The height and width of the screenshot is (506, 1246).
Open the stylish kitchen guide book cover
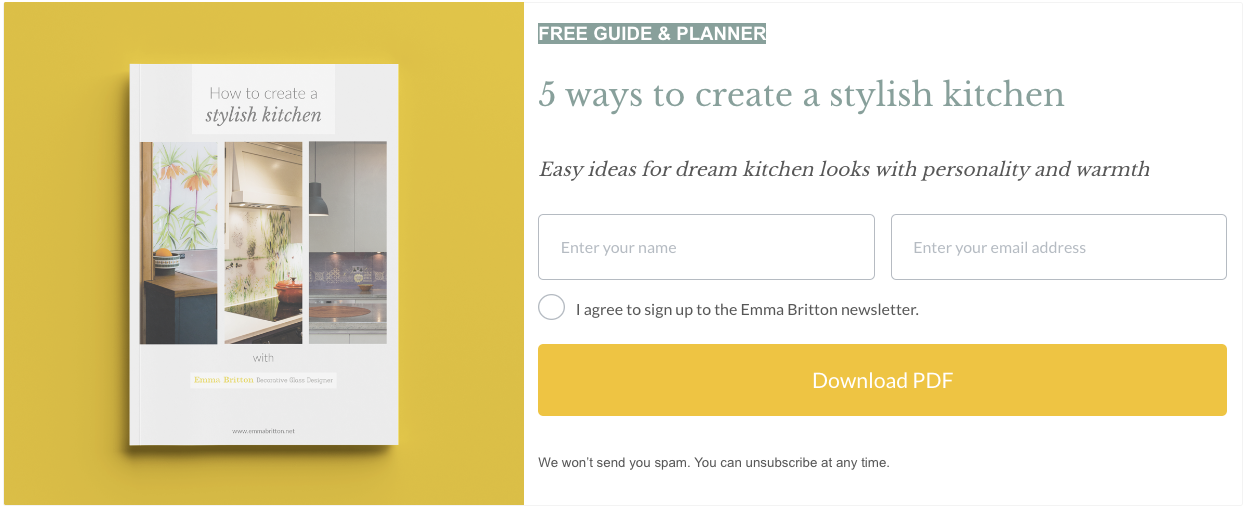coord(264,254)
